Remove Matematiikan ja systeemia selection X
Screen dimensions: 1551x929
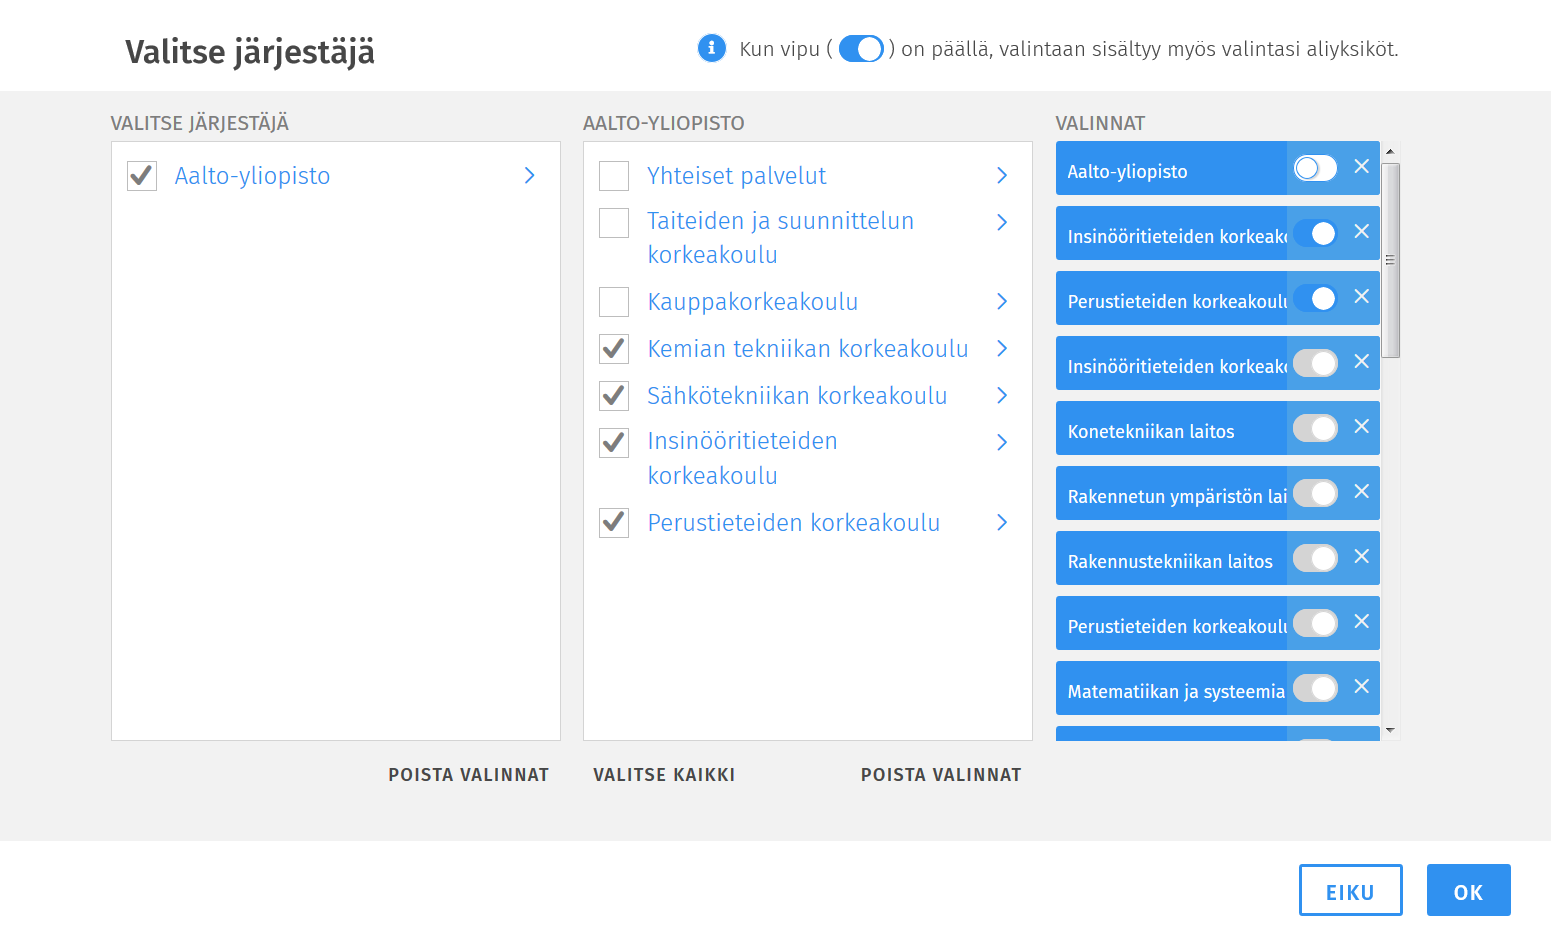(1361, 687)
